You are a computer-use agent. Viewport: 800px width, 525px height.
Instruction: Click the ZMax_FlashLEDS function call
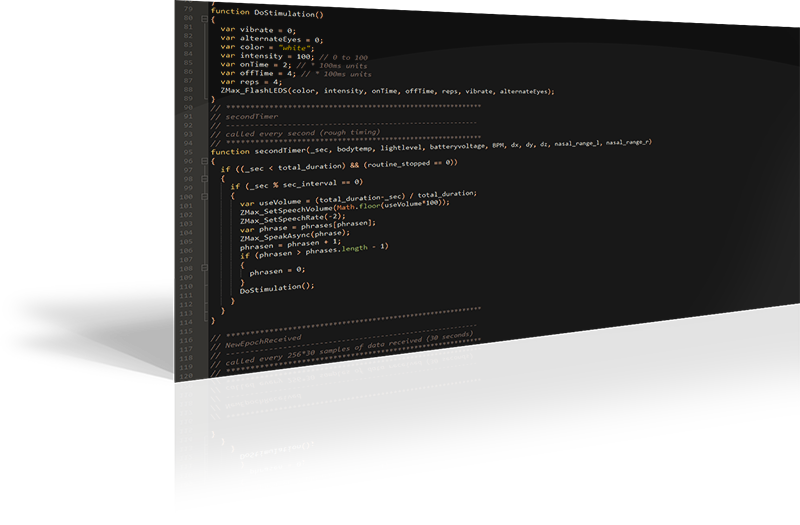[x=255, y=91]
